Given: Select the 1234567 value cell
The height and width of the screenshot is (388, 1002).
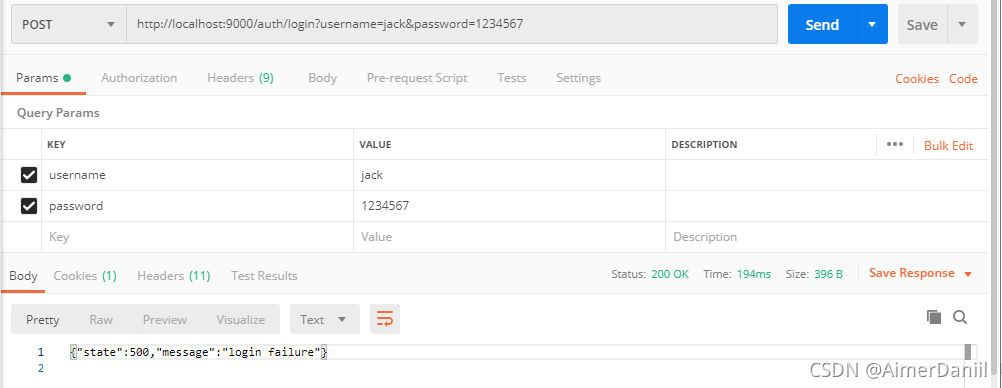Looking at the screenshot, I should (x=509, y=206).
